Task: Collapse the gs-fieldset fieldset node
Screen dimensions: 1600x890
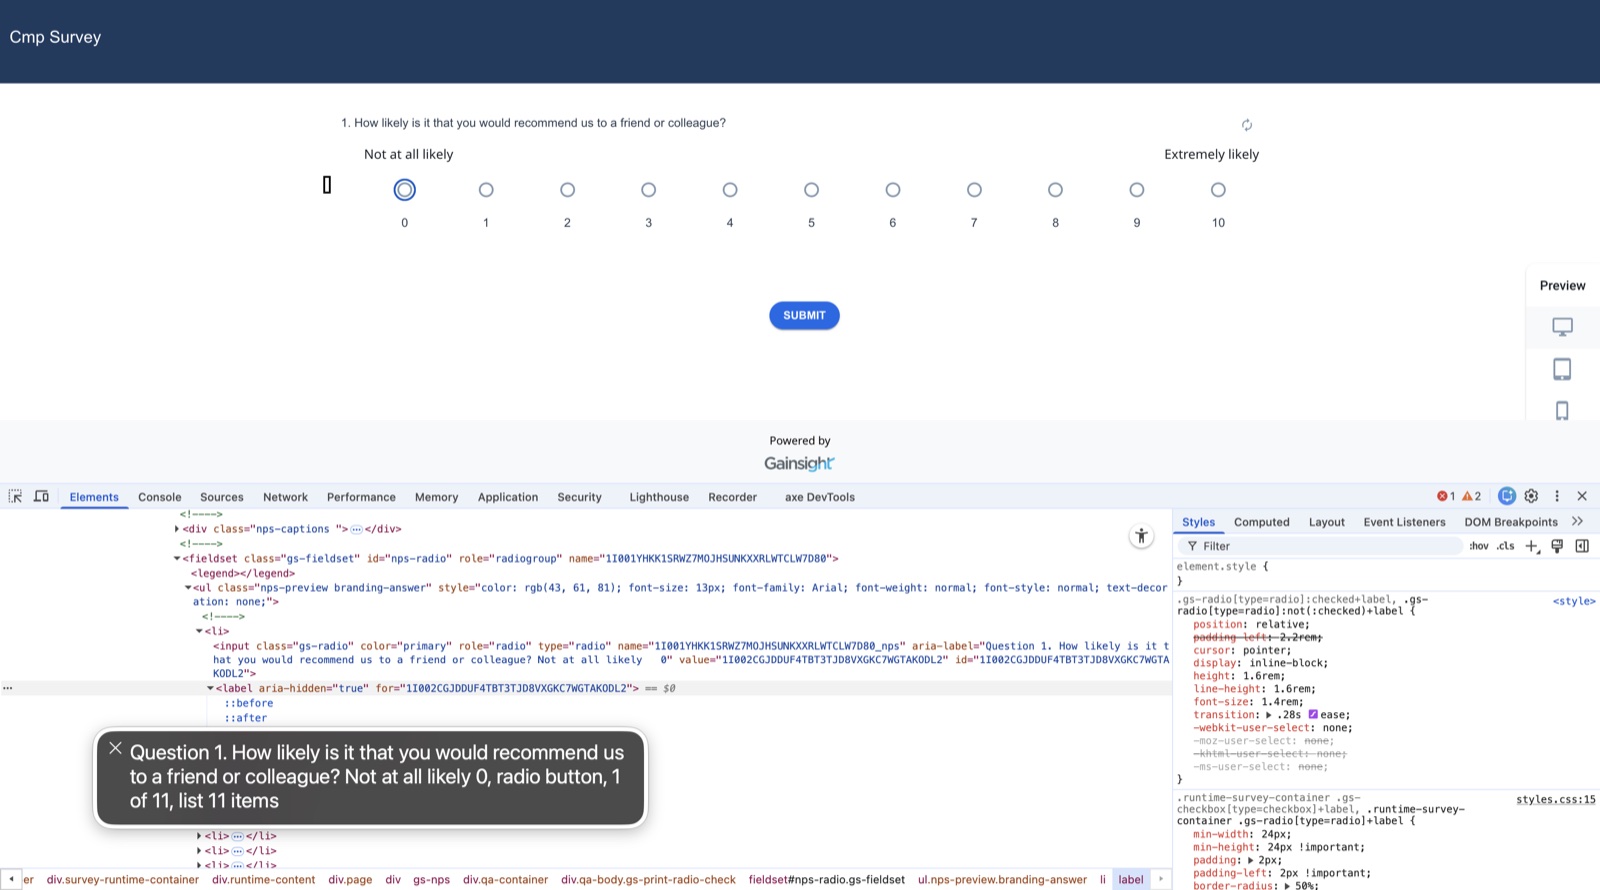Action: coord(177,559)
